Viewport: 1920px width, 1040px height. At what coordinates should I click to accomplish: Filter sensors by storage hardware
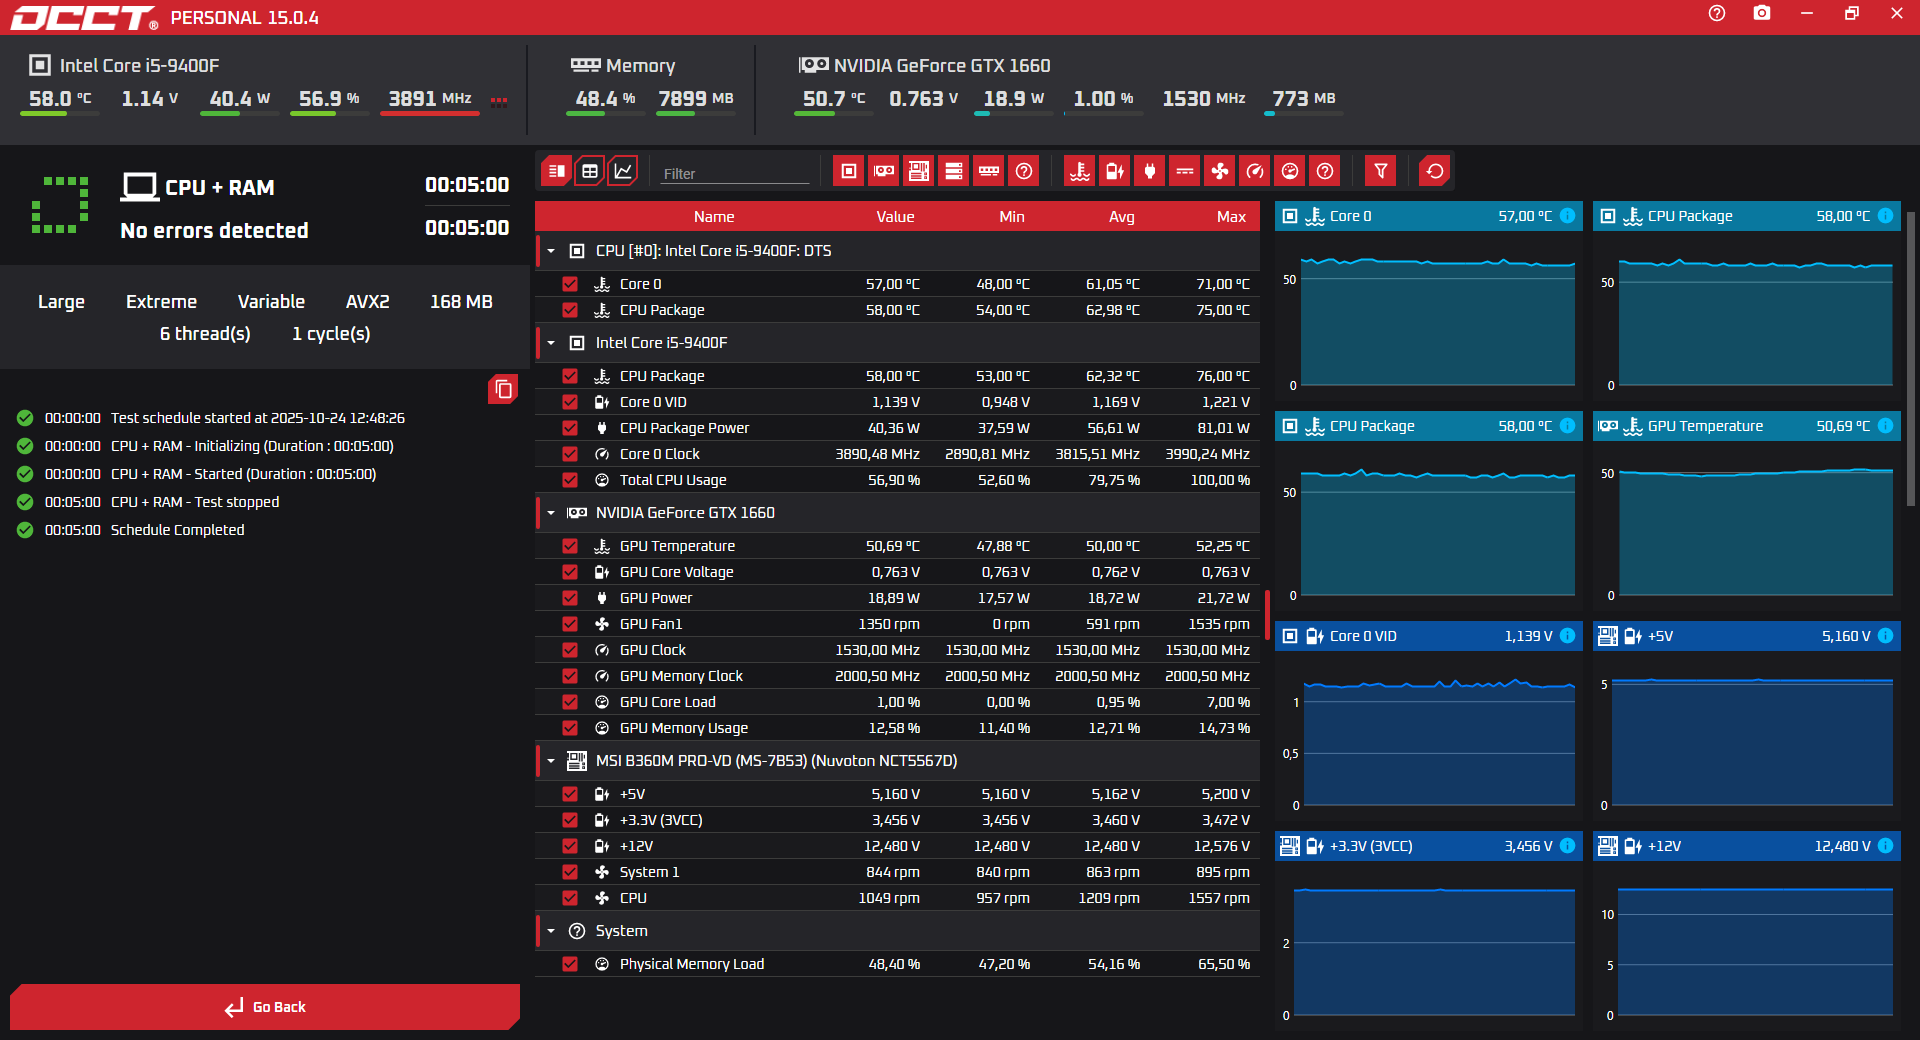pos(954,171)
